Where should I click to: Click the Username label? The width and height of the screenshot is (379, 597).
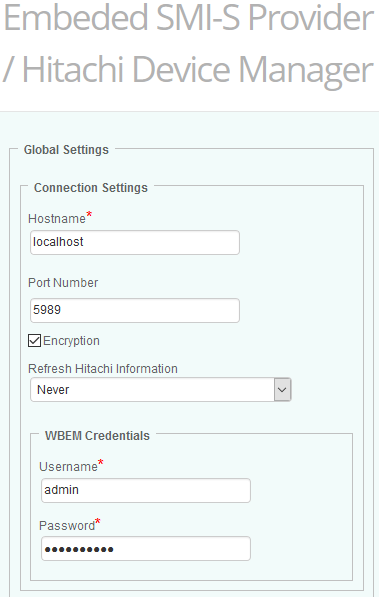pyautogui.click(x=69, y=466)
